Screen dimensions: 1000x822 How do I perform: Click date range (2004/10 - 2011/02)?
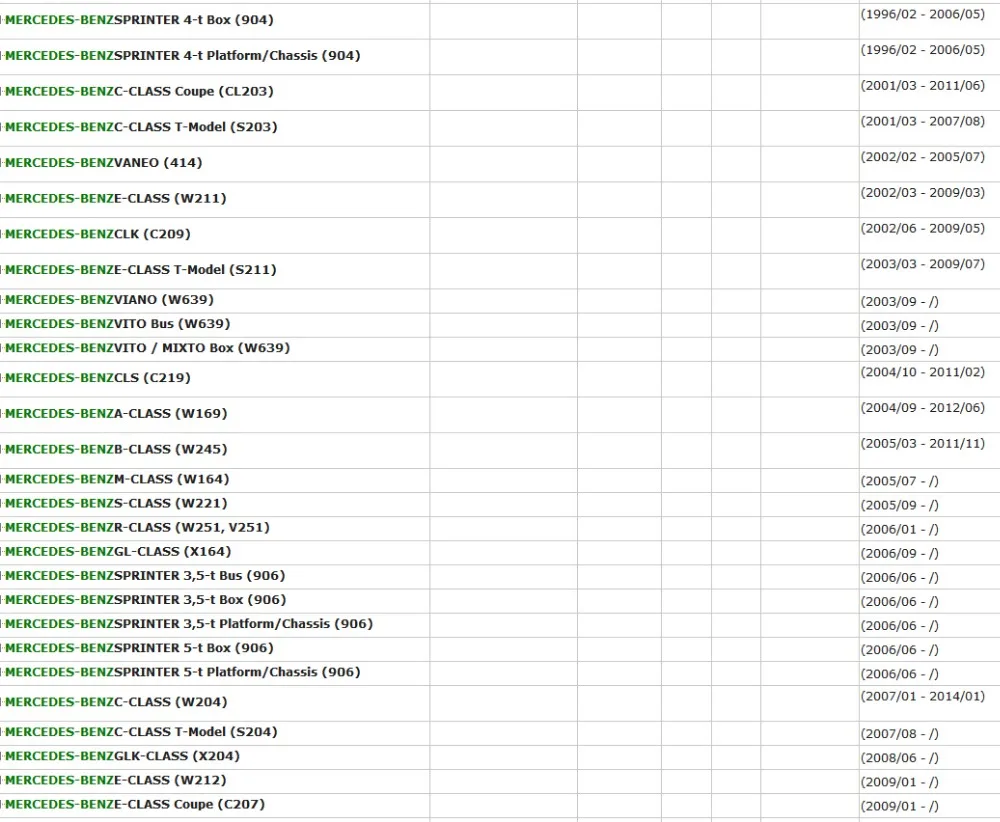923,373
